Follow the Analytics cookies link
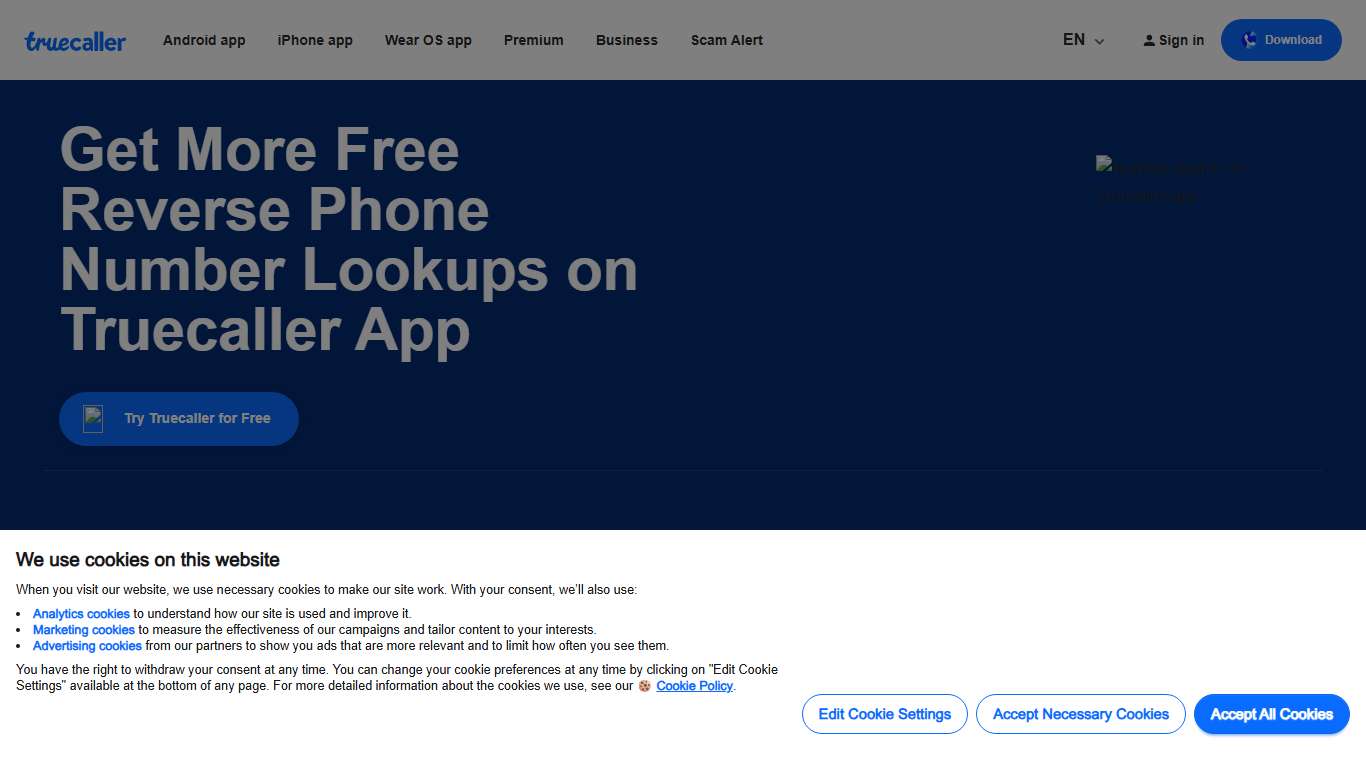The image size is (1366, 768). pyautogui.click(x=81, y=613)
